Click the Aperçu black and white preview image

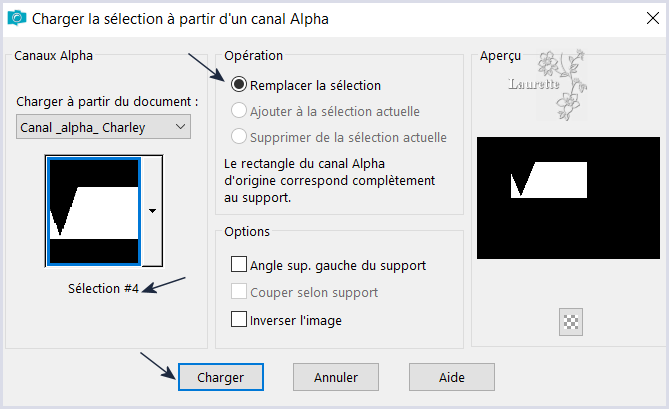(x=568, y=198)
